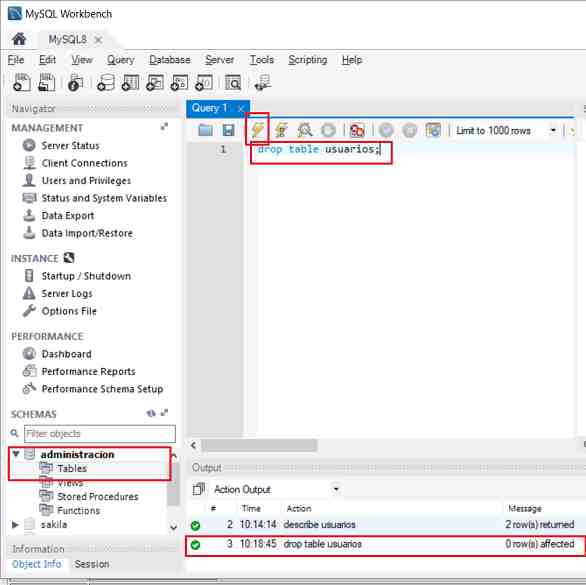Viewport: 586px width, 585px height.
Task: Switch to the Session info tab
Action: point(92,564)
